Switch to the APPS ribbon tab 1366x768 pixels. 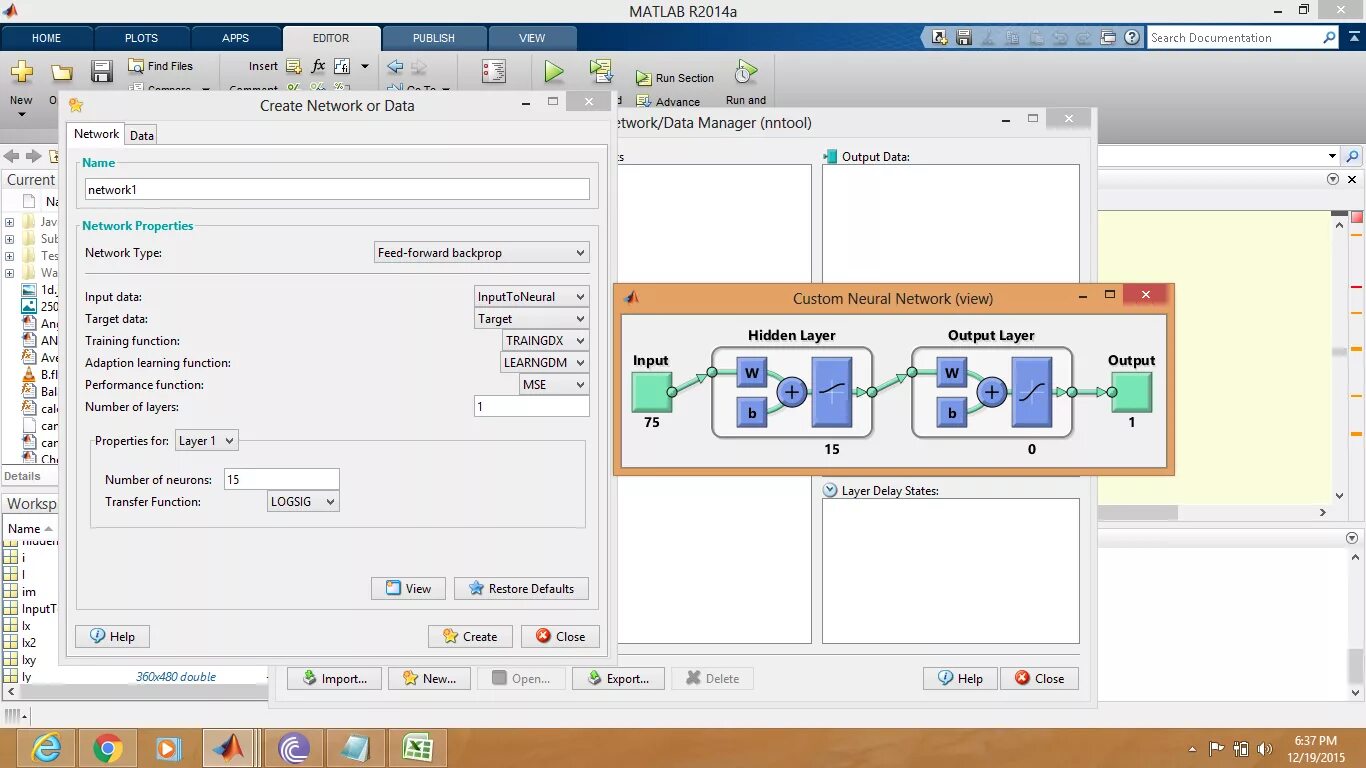click(236, 38)
